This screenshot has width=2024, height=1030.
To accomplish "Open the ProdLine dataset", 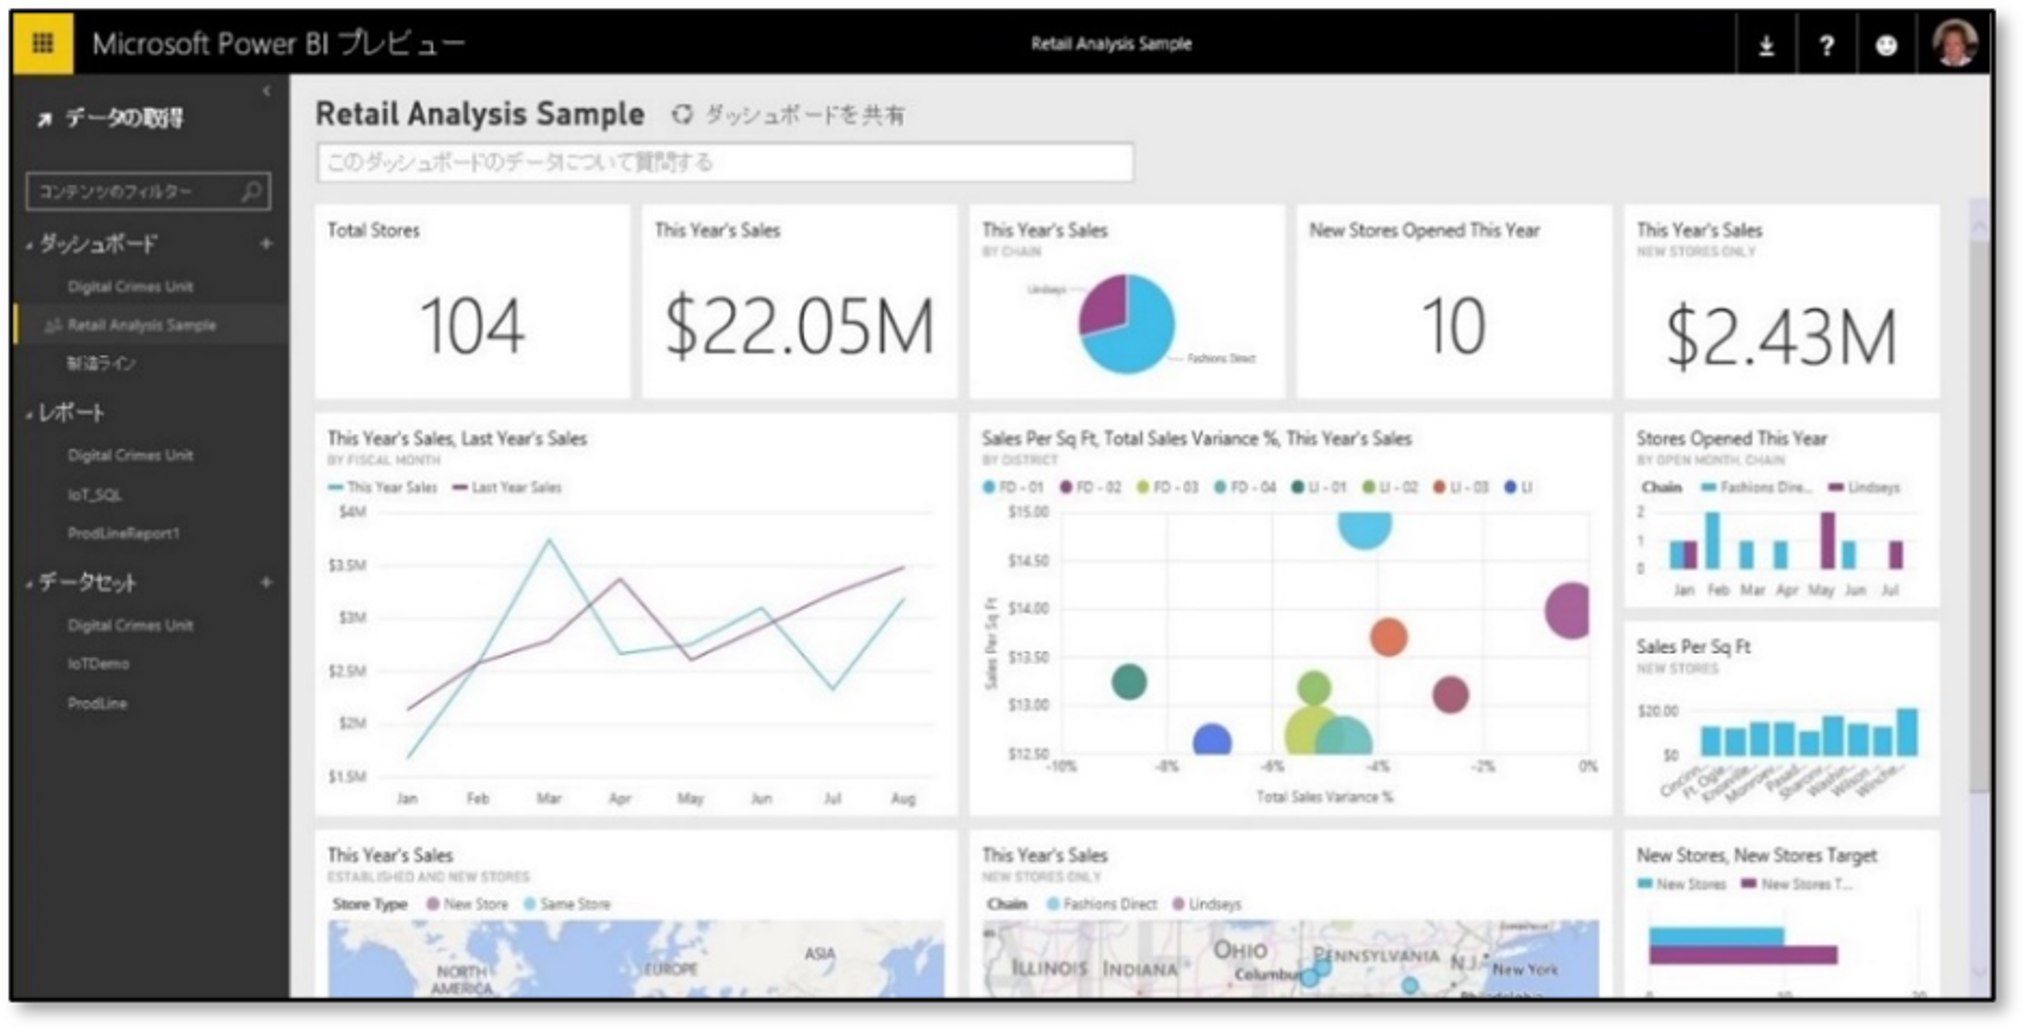I will point(97,703).
